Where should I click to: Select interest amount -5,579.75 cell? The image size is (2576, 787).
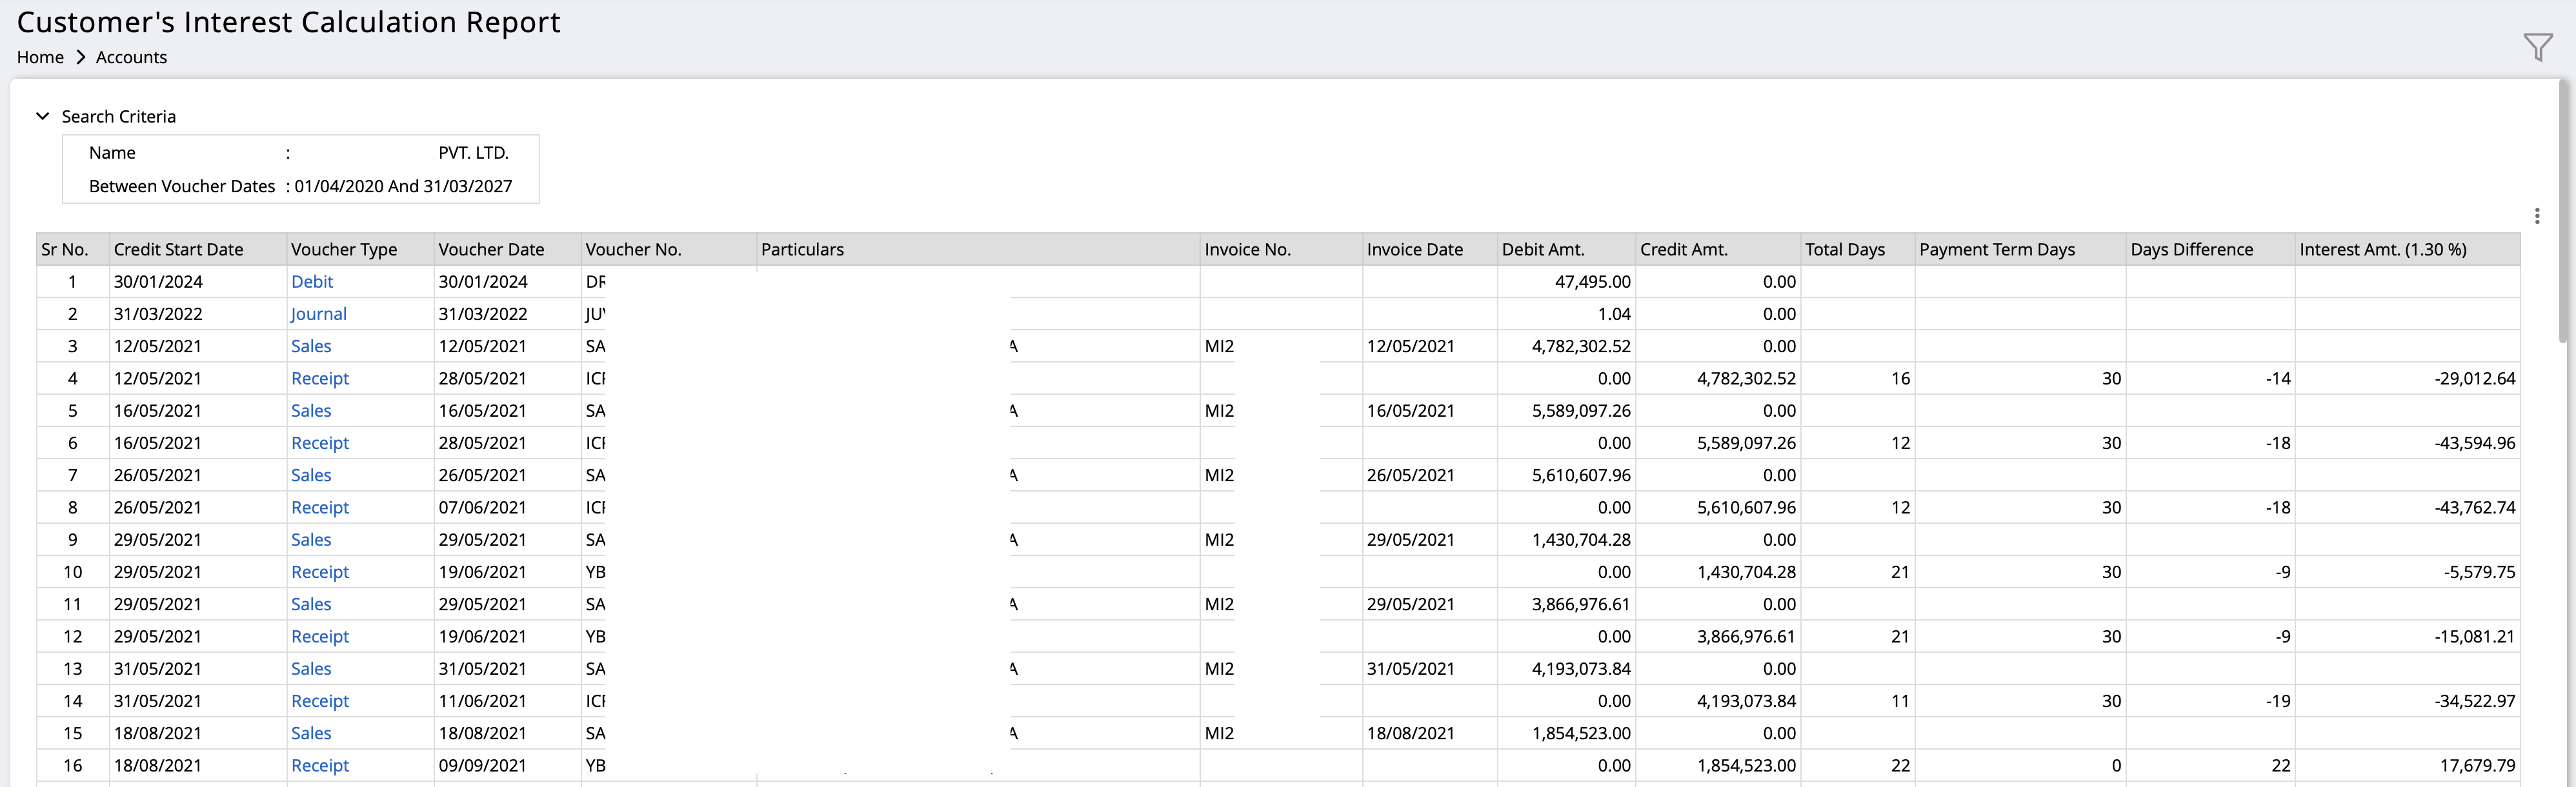tap(2407, 572)
